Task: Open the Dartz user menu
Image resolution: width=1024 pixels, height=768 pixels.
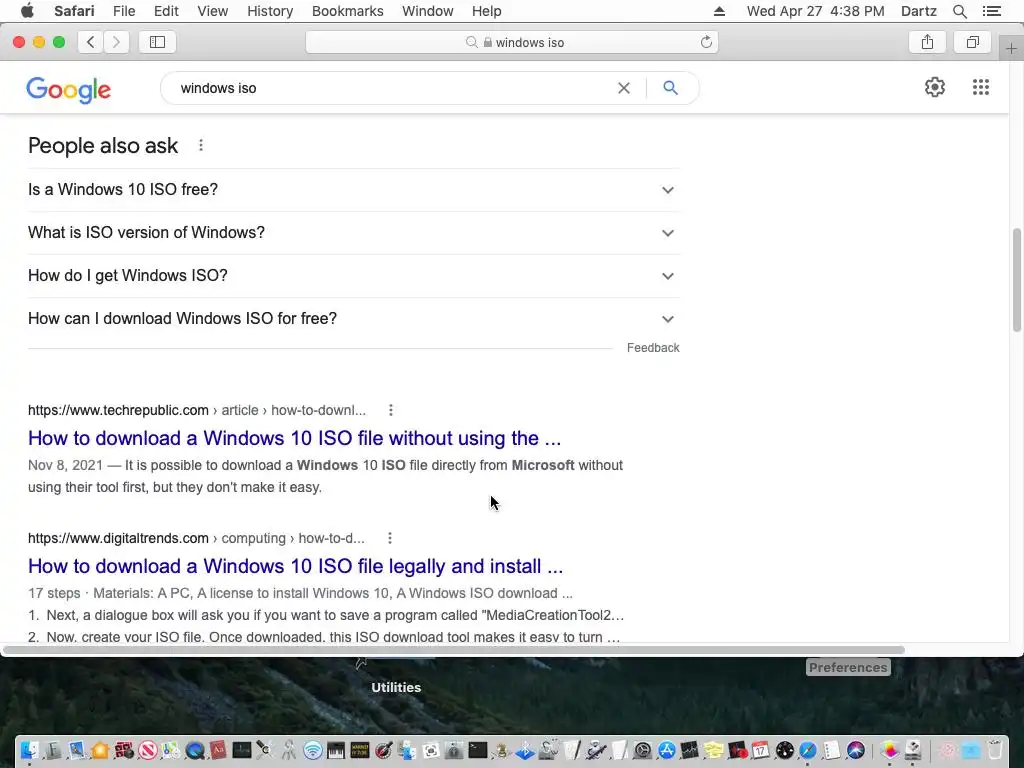Action: click(918, 11)
